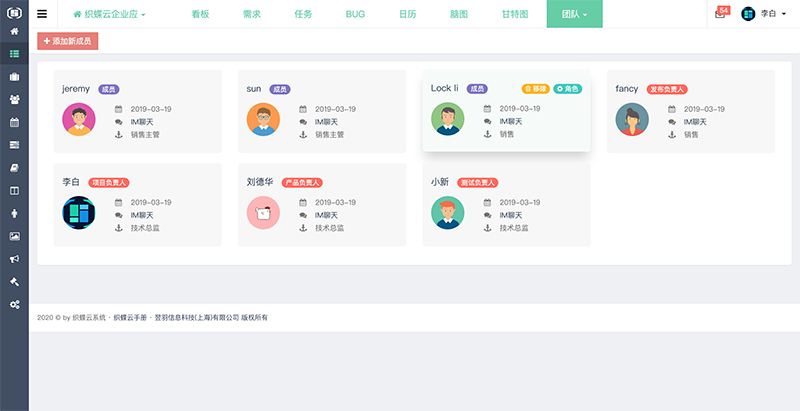Image resolution: width=800 pixels, height=411 pixels.
Task: Click the 项目负责人 badge next to 李白
Action: (x=109, y=183)
